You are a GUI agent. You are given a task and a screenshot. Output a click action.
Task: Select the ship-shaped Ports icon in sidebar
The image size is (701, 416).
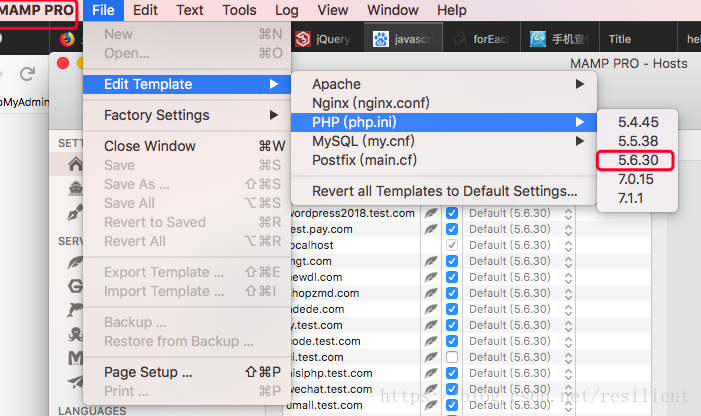[76, 188]
